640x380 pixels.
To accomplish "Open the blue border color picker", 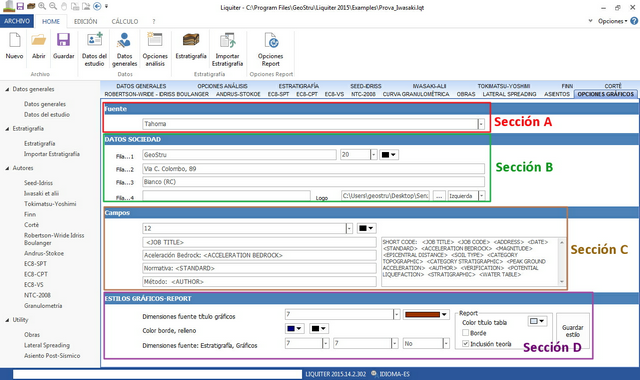I will (x=294, y=329).
